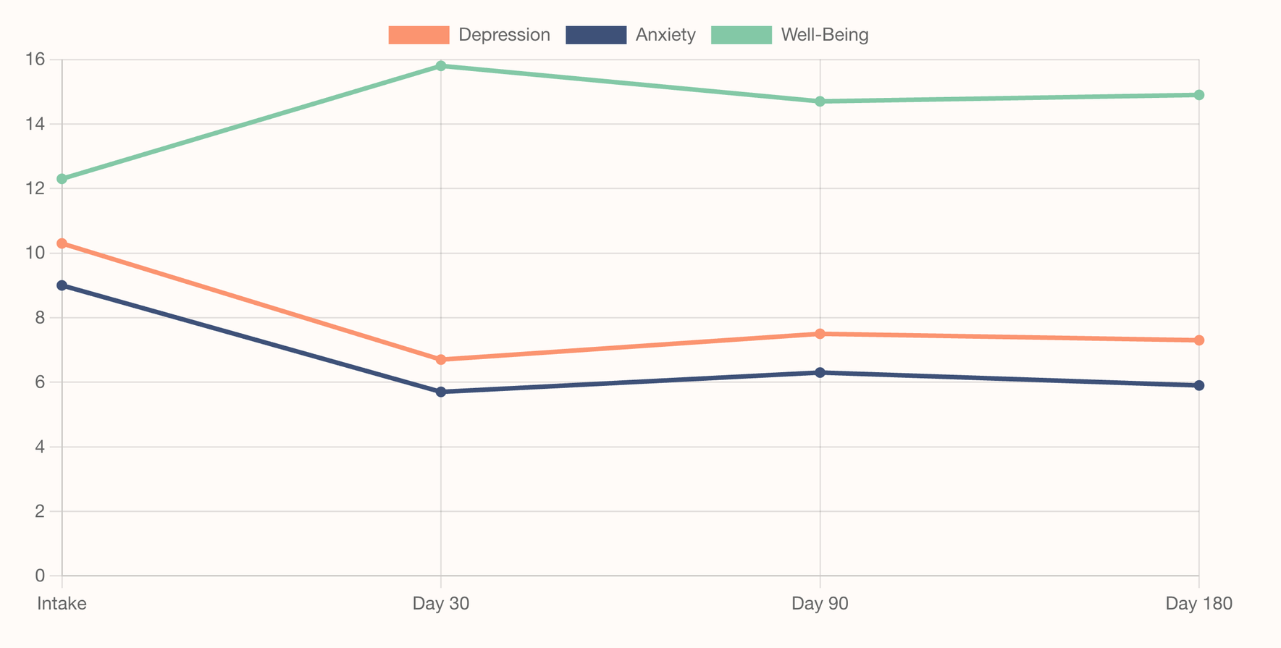
Task: Click the navy Anxiety legend color swatch
Action: (x=596, y=35)
